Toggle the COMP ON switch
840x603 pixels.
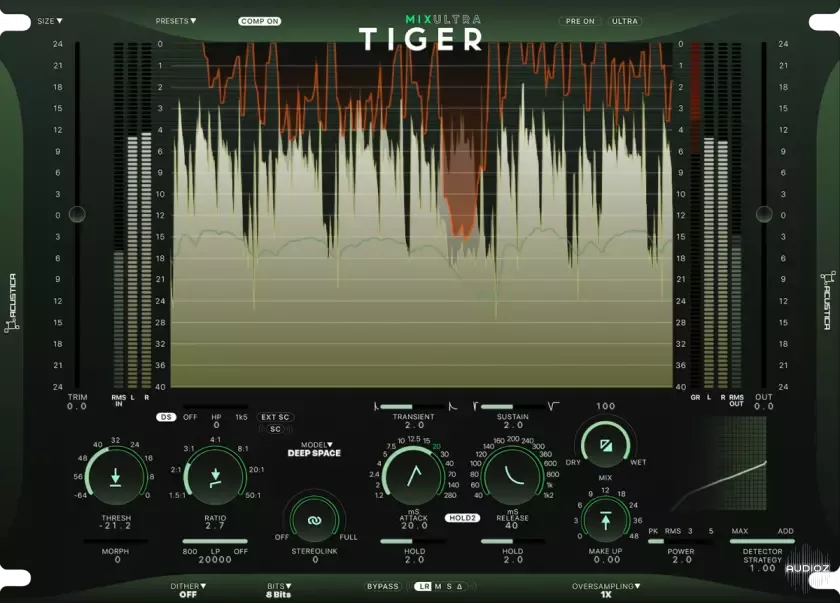pyautogui.click(x=259, y=21)
